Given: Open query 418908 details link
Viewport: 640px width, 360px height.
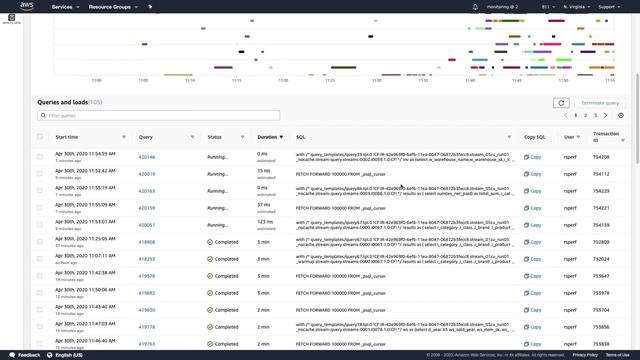Looking at the screenshot, I should tap(147, 242).
